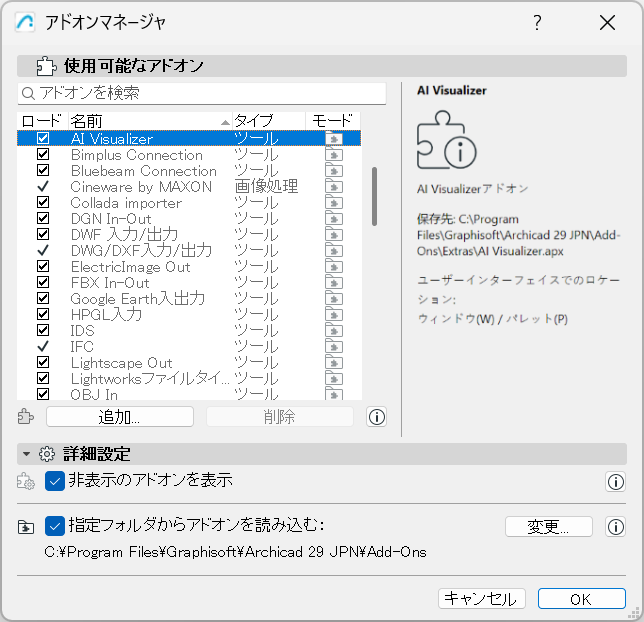Viewport: 644px width, 622px height.
Task: Click the mode folder icon for HPGL入力
Action: pos(334,315)
